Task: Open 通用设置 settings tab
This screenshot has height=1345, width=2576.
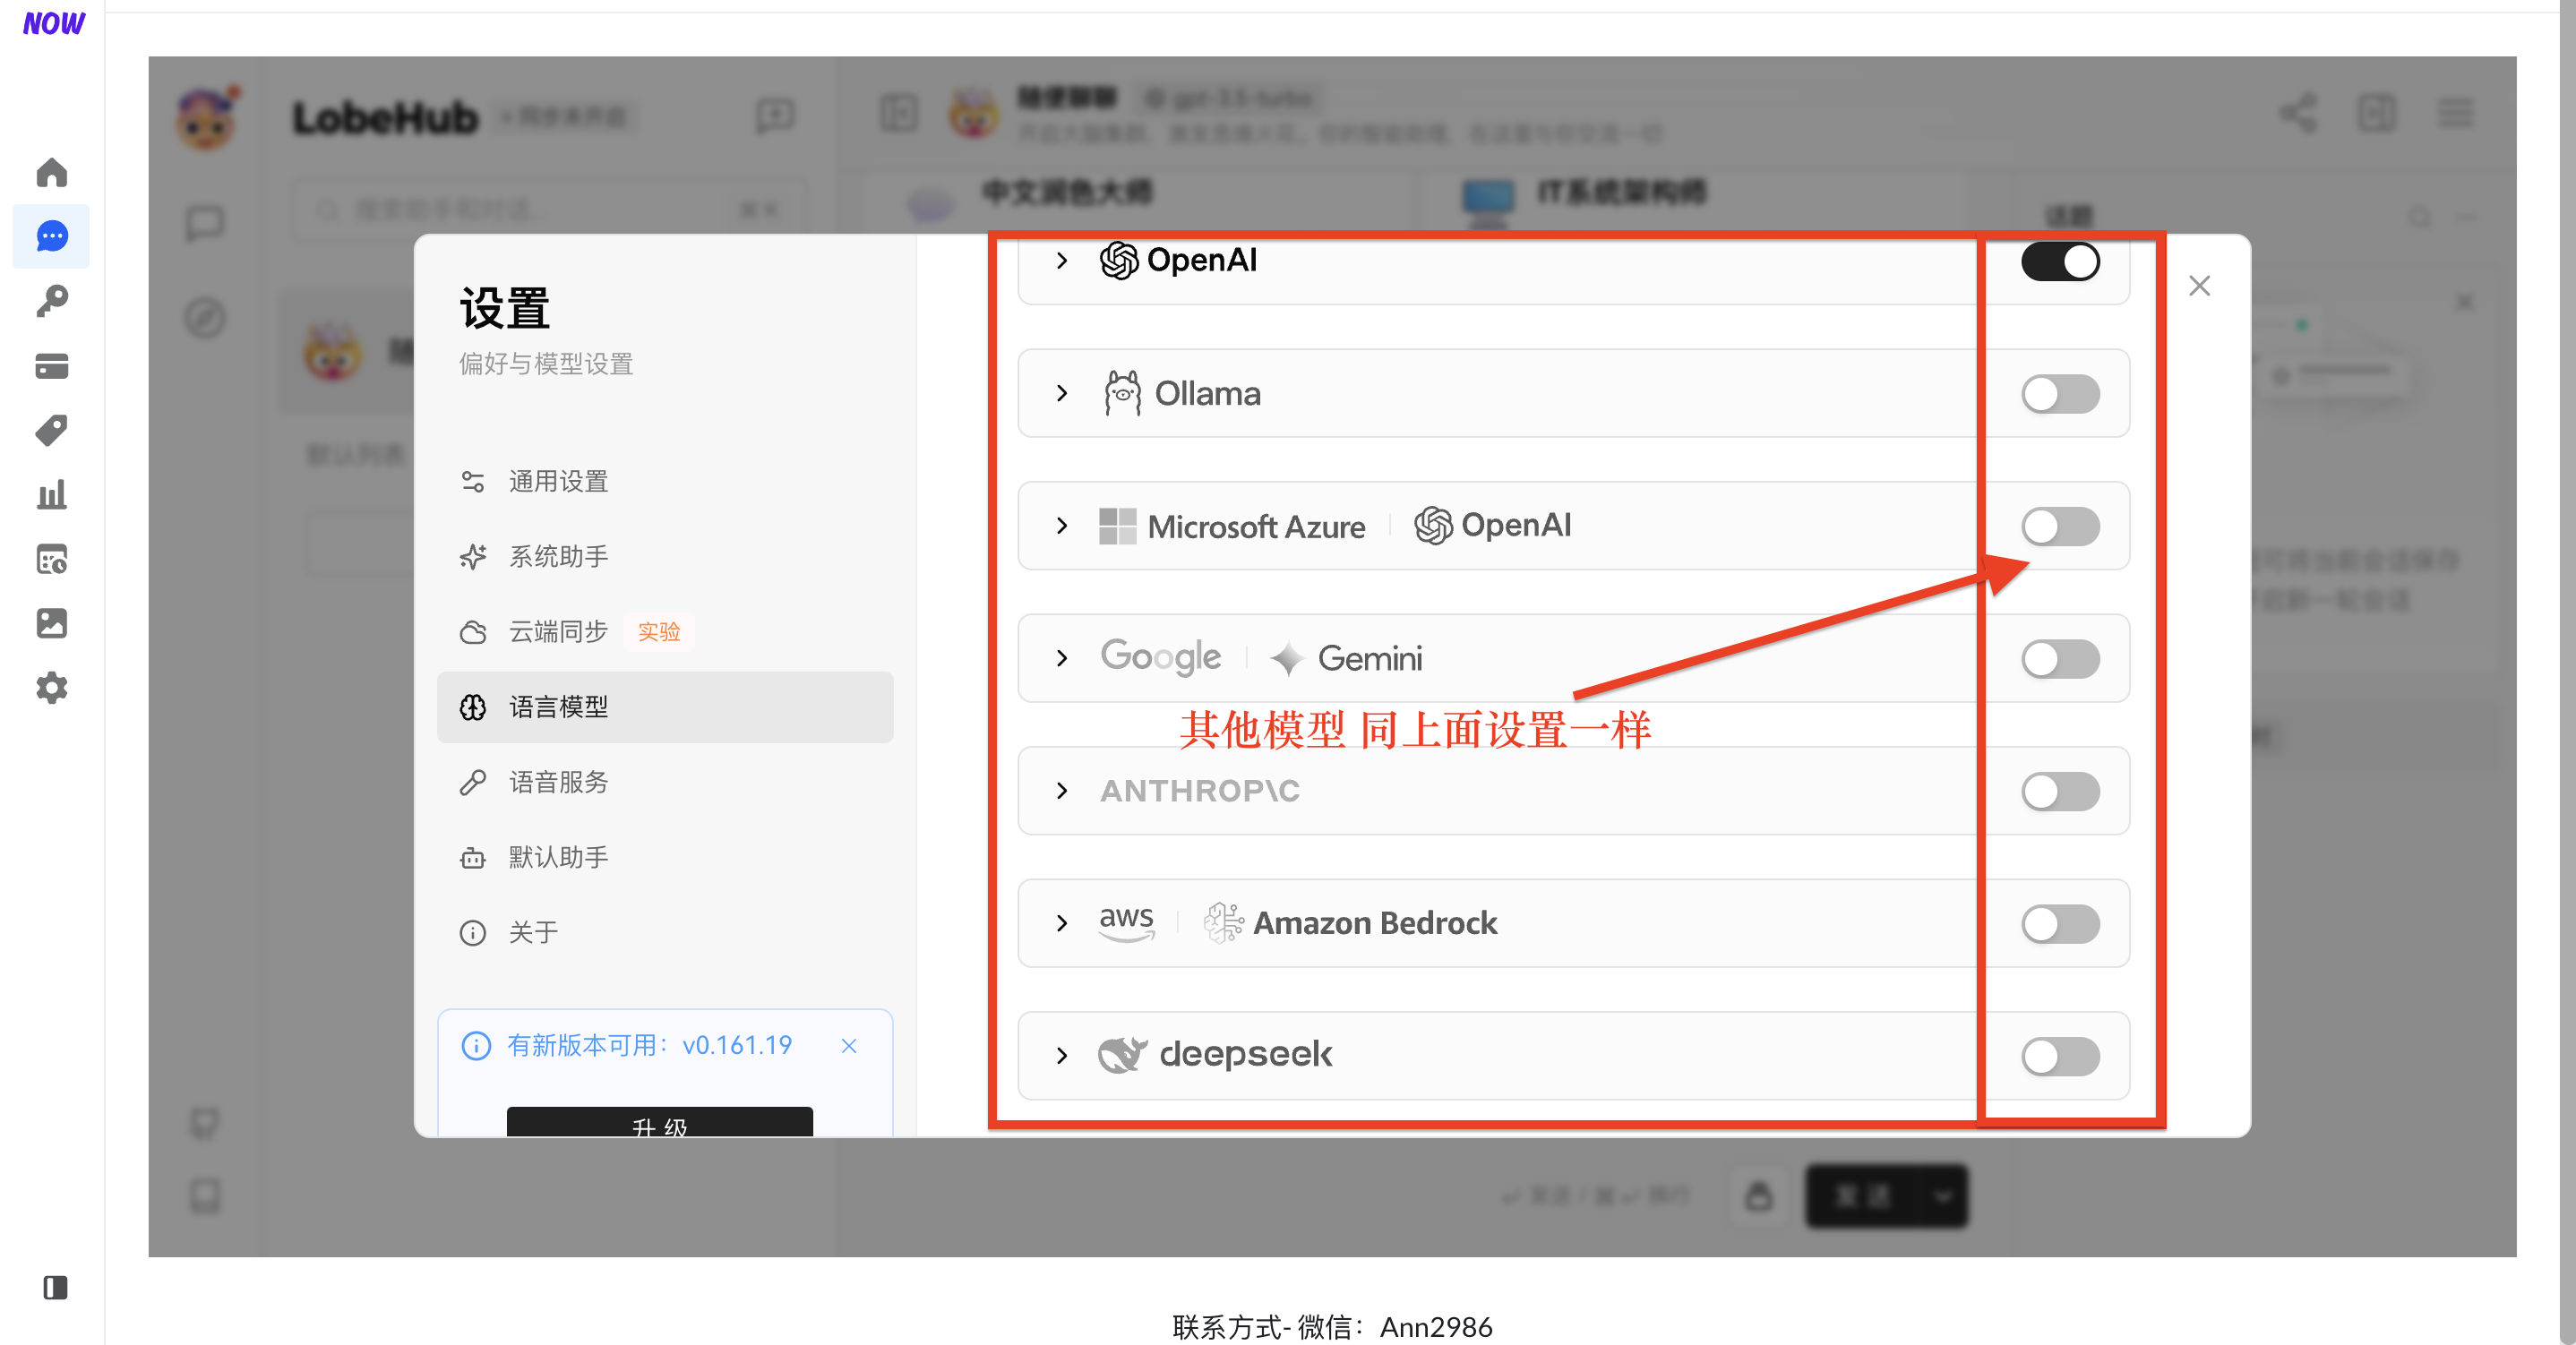Action: pos(665,482)
